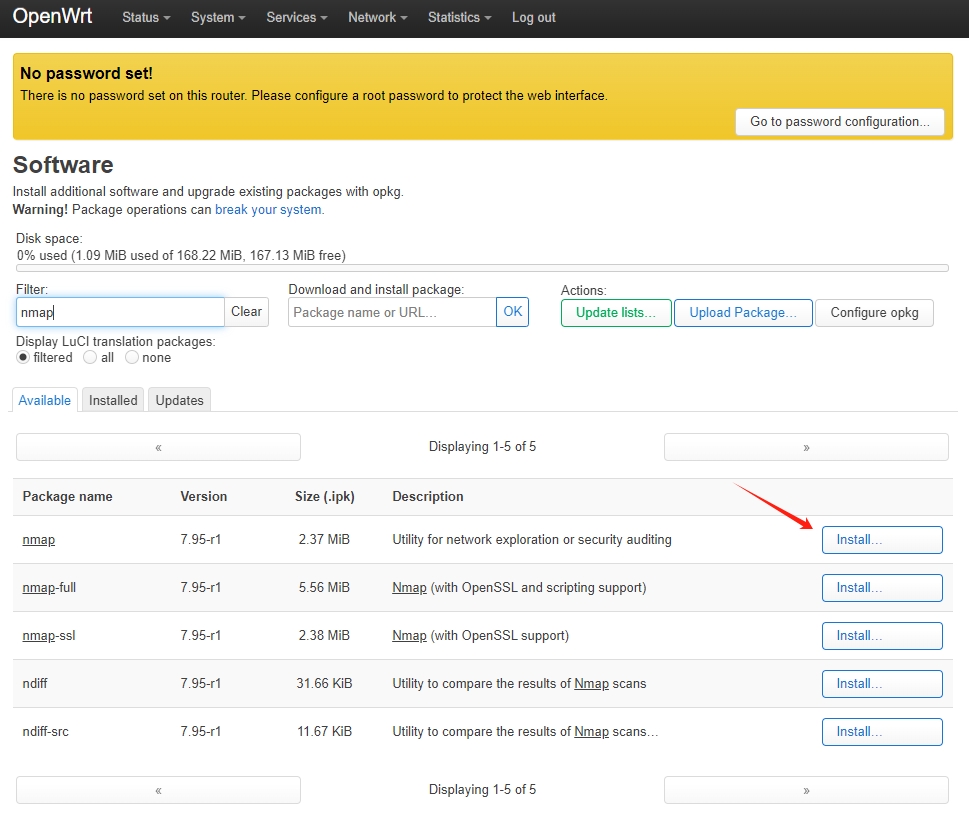Focus the Package name or URL field

coord(392,312)
